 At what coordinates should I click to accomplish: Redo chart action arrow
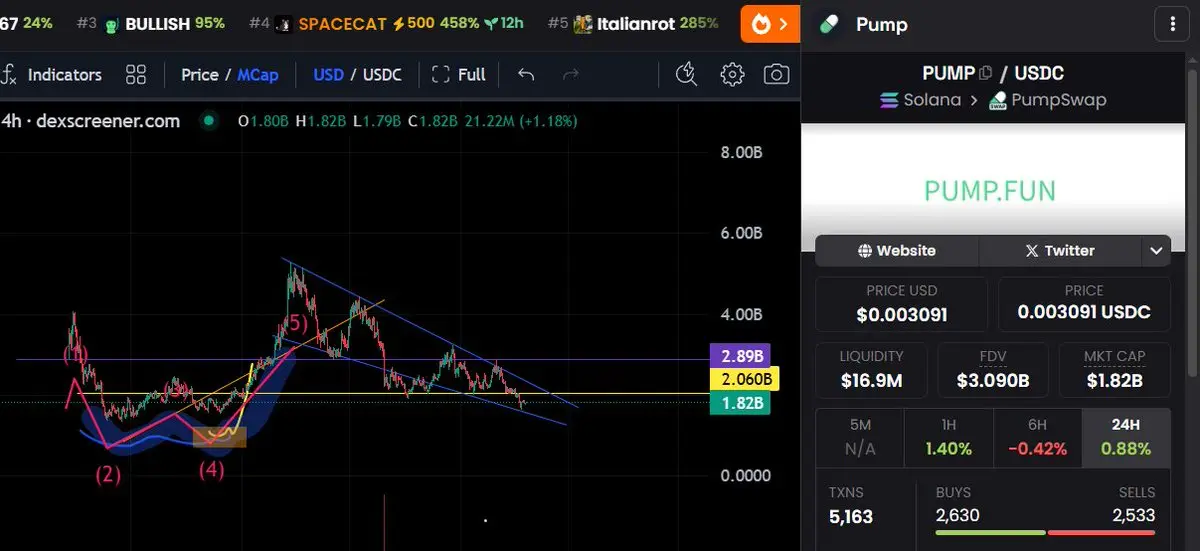pyautogui.click(x=571, y=75)
